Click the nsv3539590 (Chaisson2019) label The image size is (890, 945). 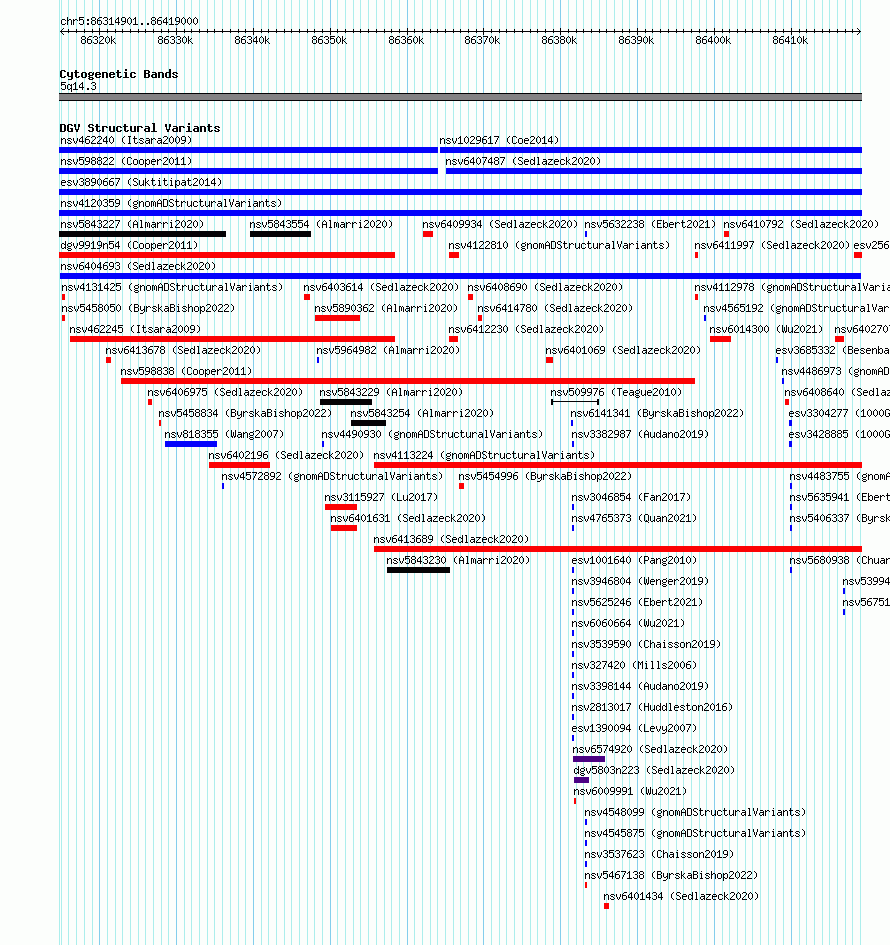[x=646, y=644]
